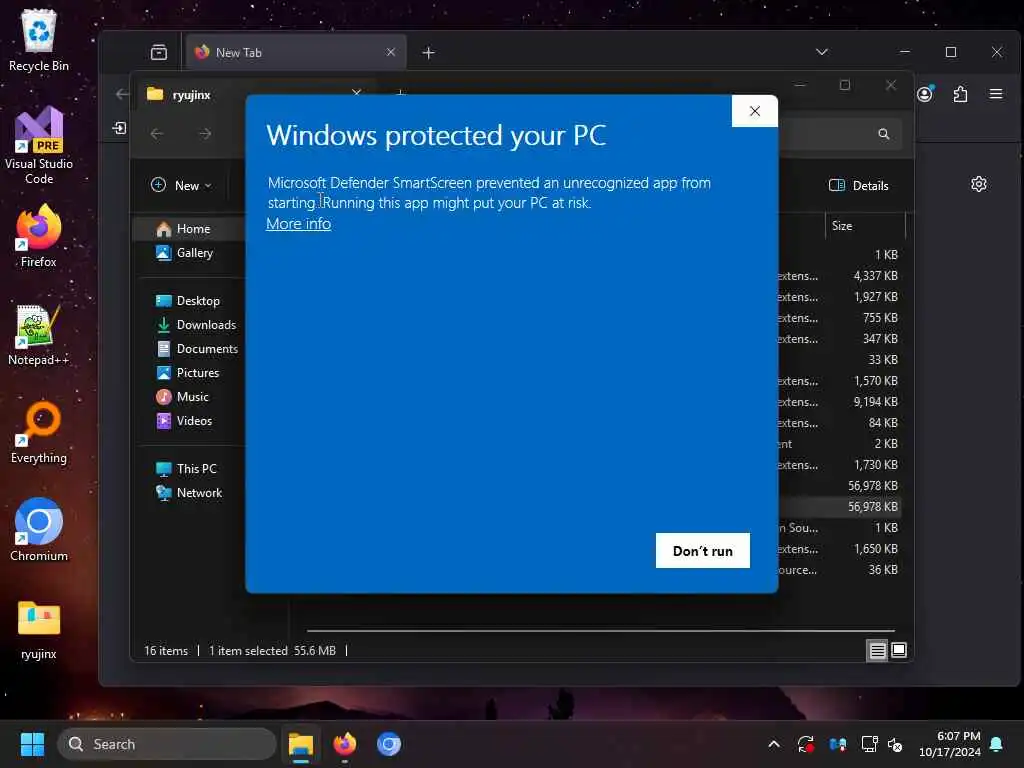Click Windows Start button
The width and height of the screenshot is (1024, 768).
[32, 744]
